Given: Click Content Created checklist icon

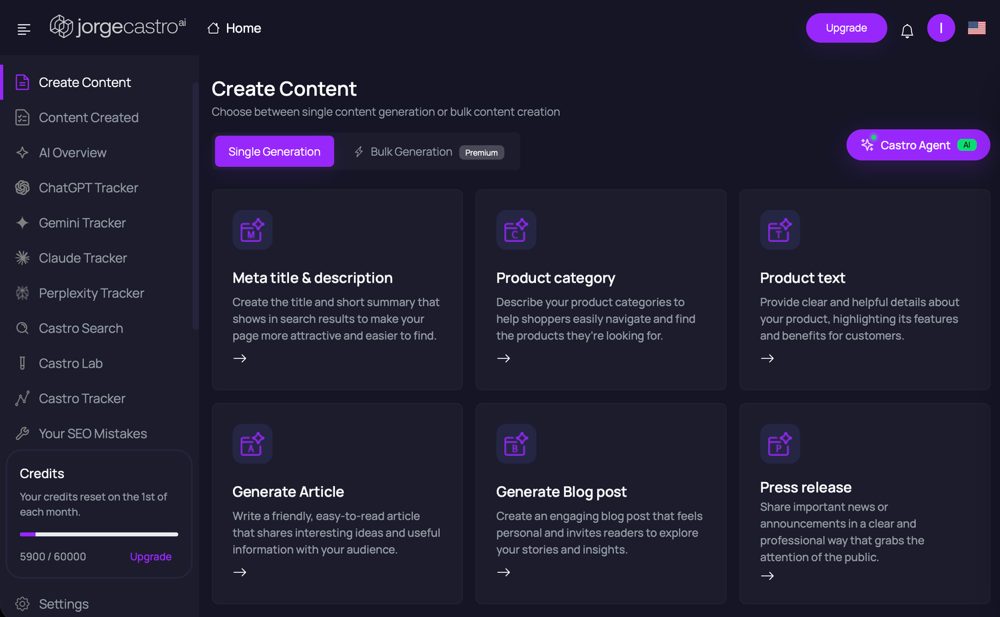Looking at the screenshot, I should [x=22, y=117].
